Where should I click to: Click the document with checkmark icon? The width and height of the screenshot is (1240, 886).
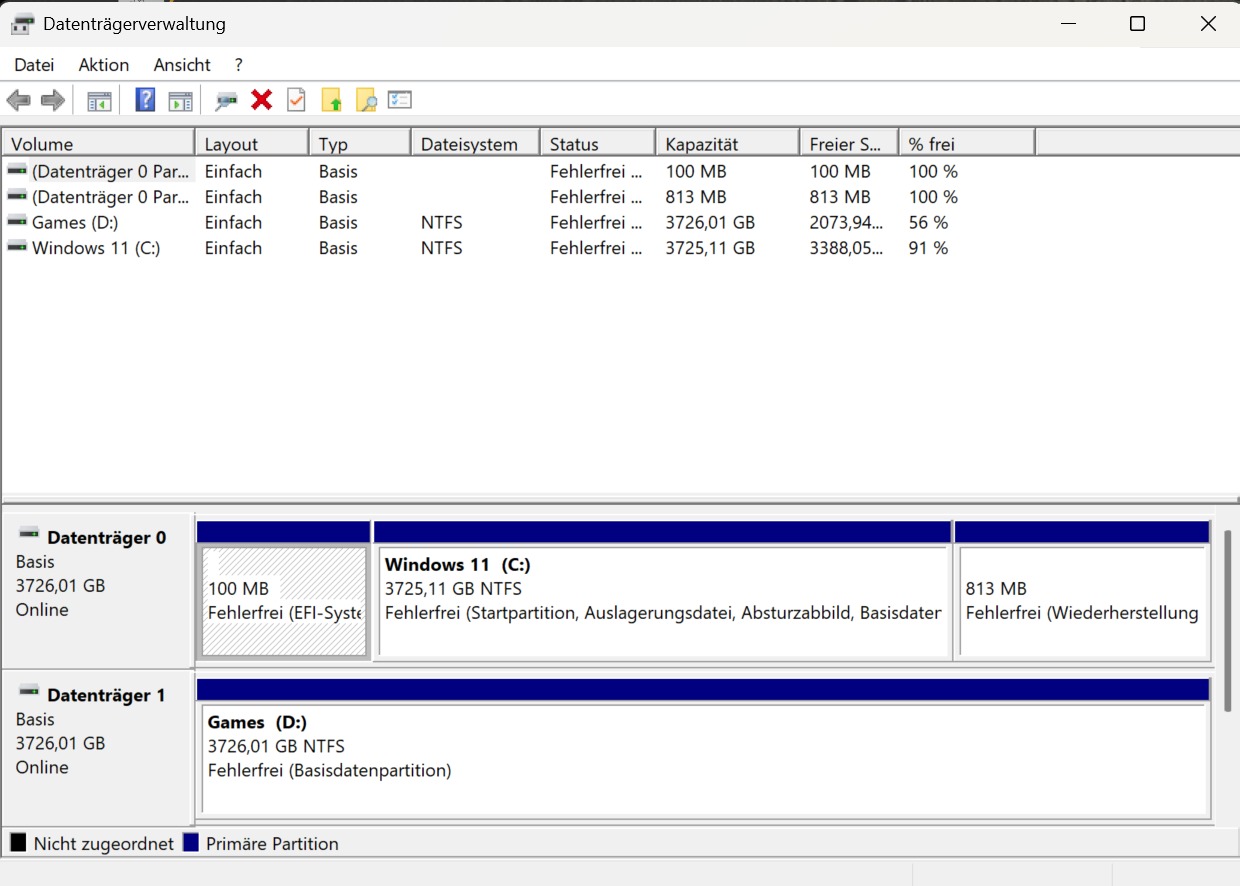click(x=296, y=100)
